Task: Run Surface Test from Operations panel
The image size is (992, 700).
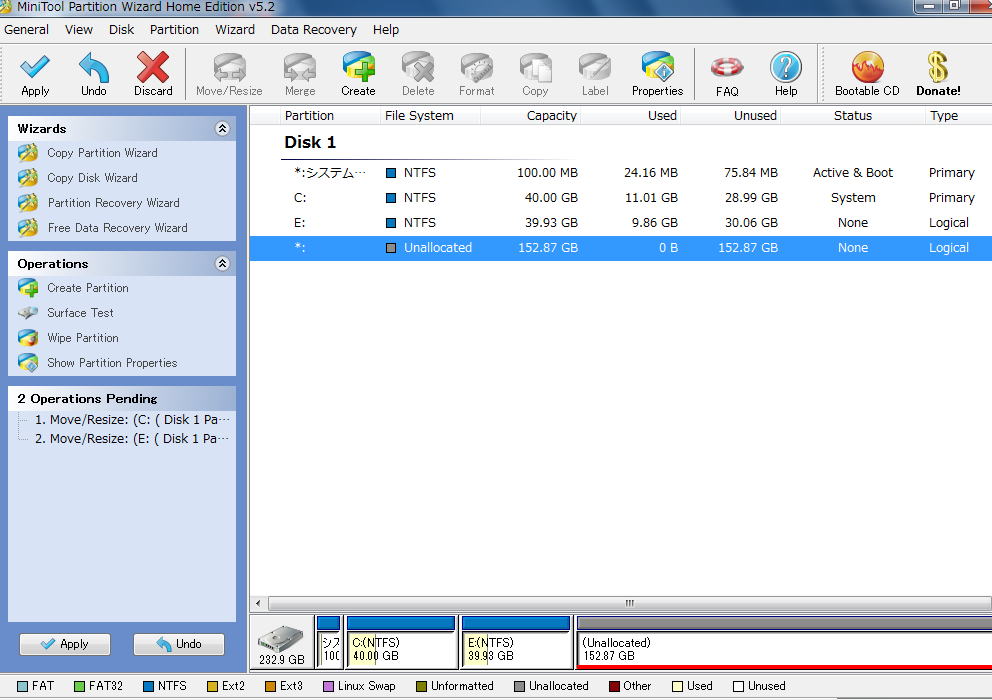Action: point(80,313)
